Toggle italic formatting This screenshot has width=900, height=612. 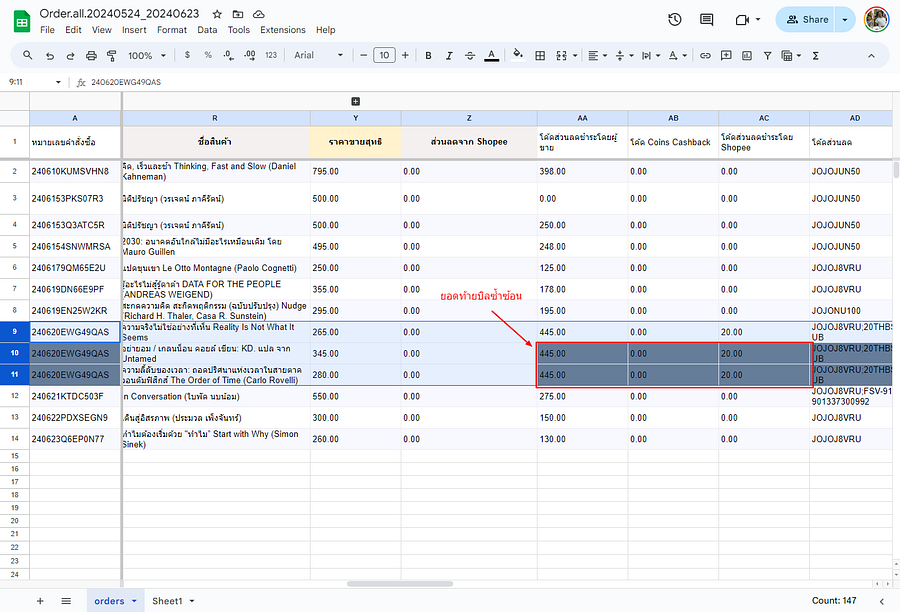point(450,55)
